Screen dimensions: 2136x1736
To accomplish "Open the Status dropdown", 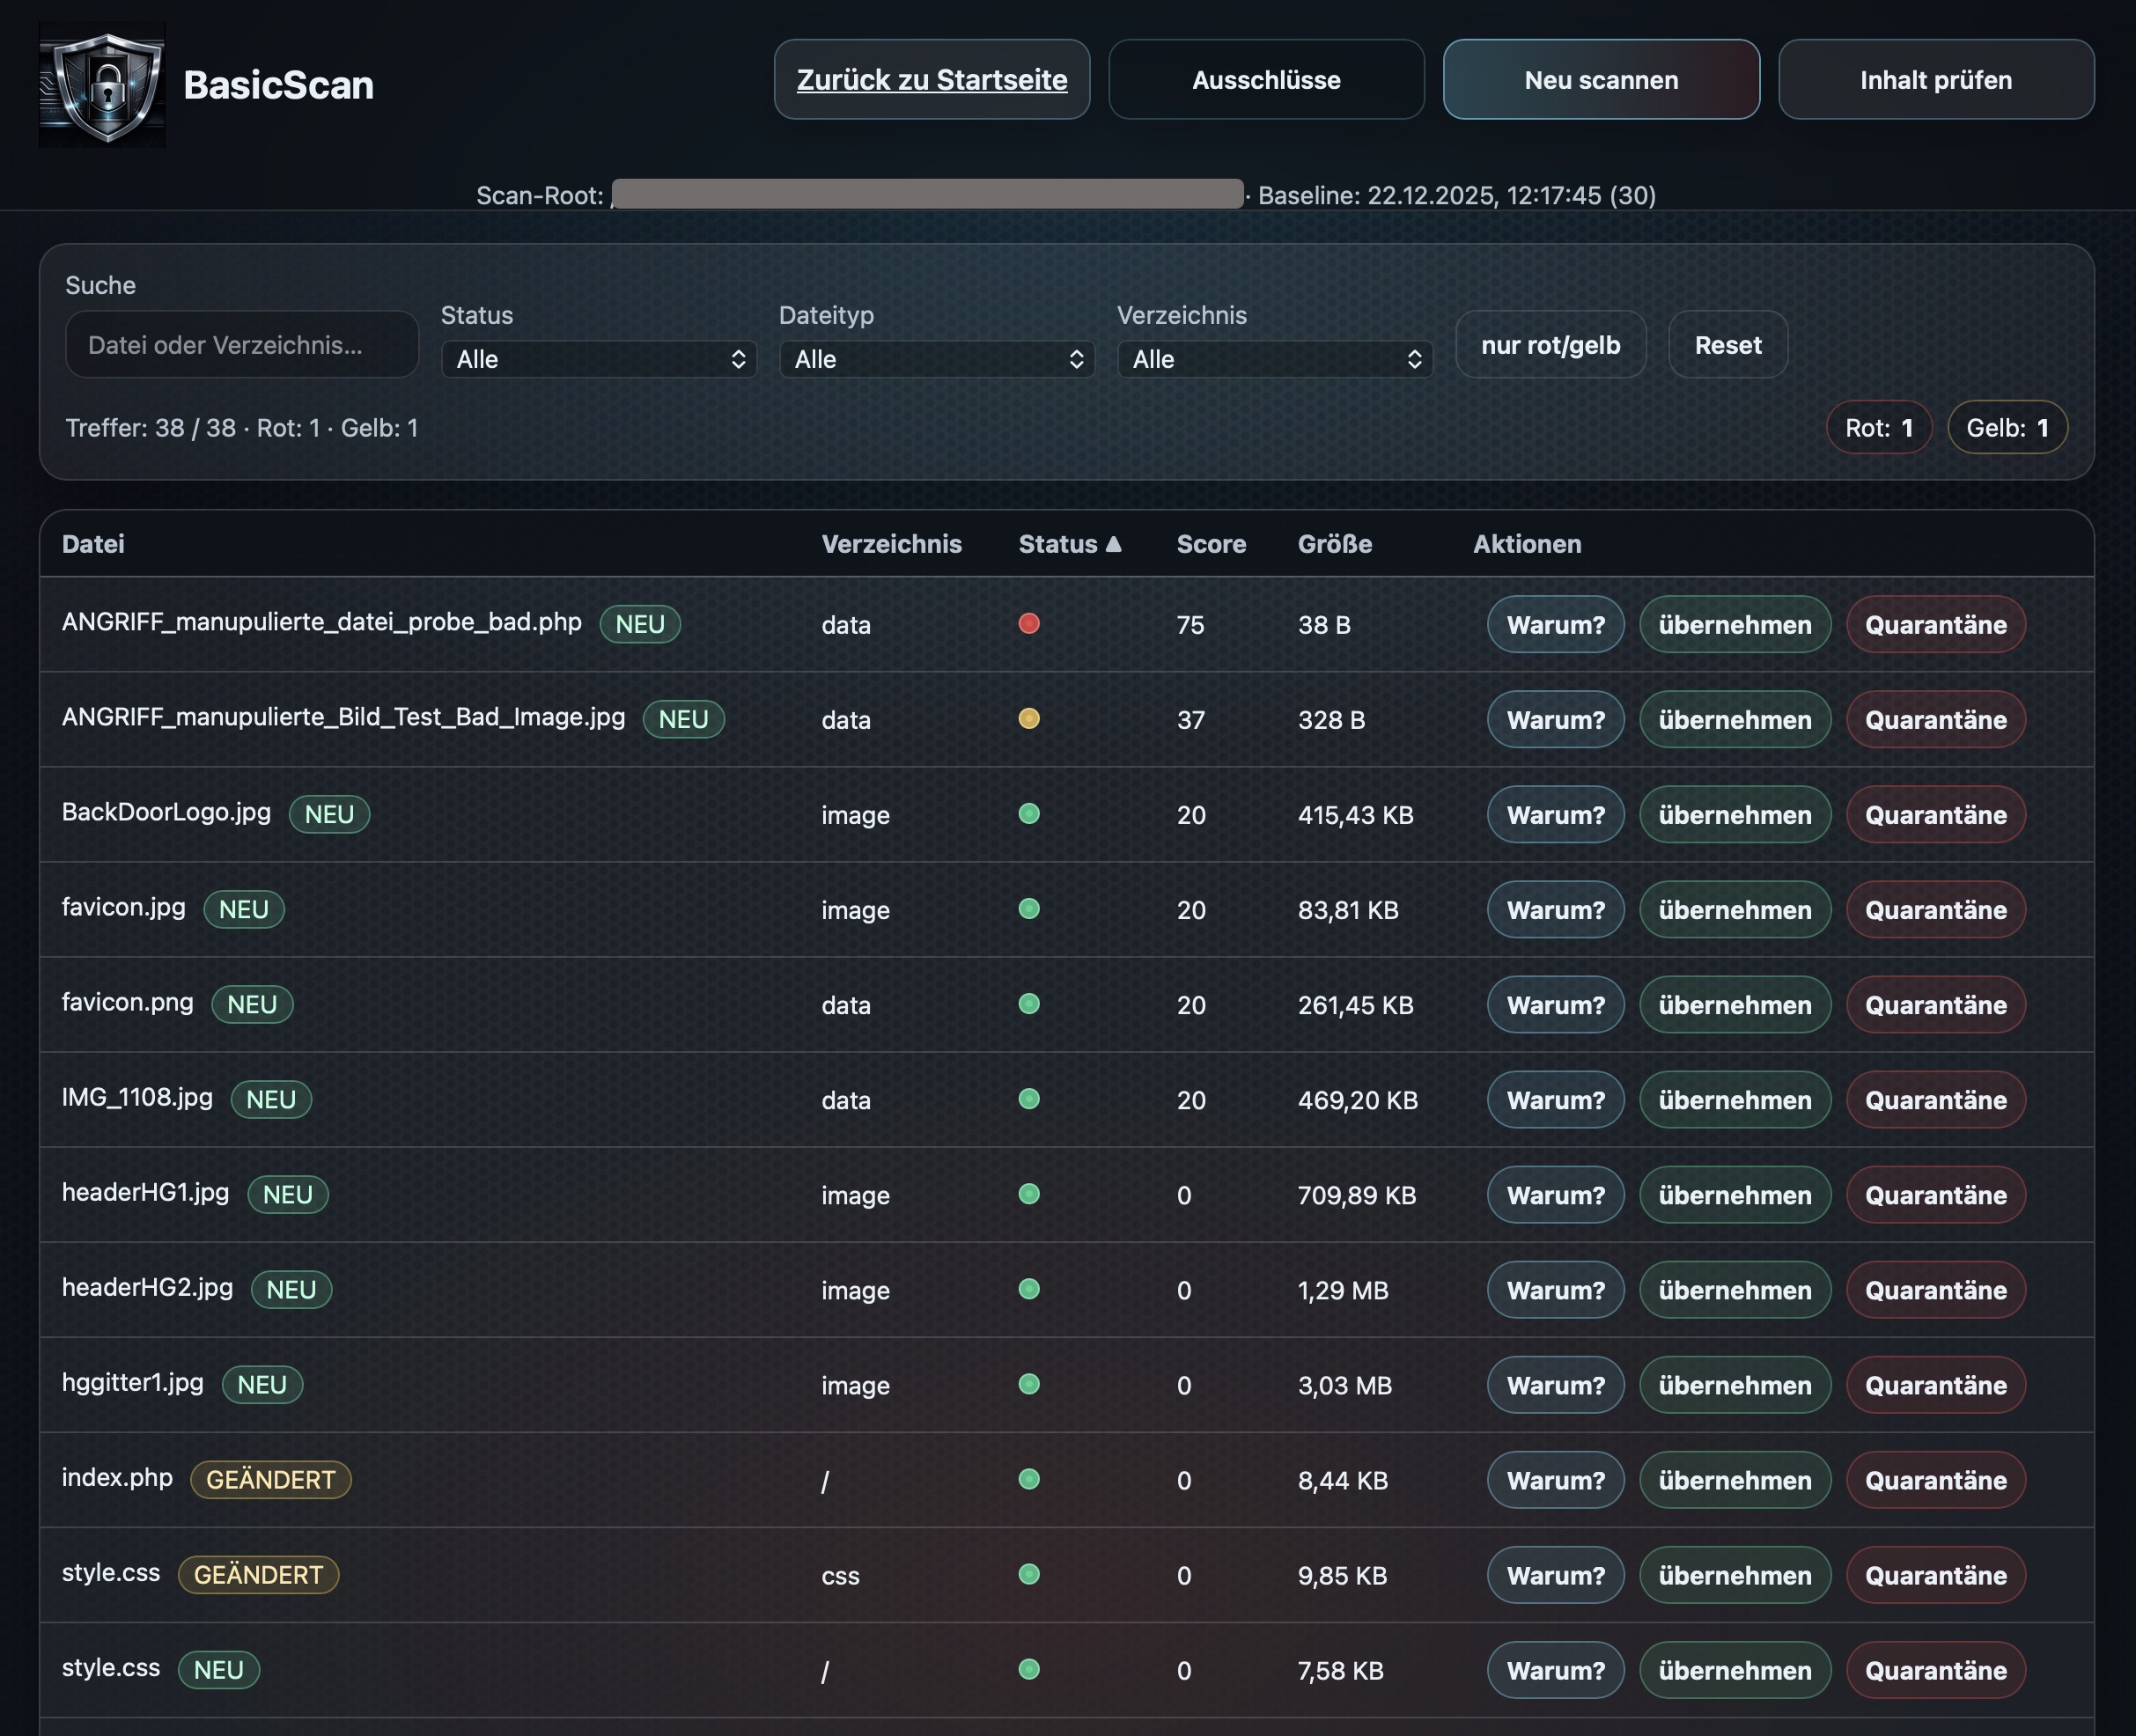I will click(598, 359).
